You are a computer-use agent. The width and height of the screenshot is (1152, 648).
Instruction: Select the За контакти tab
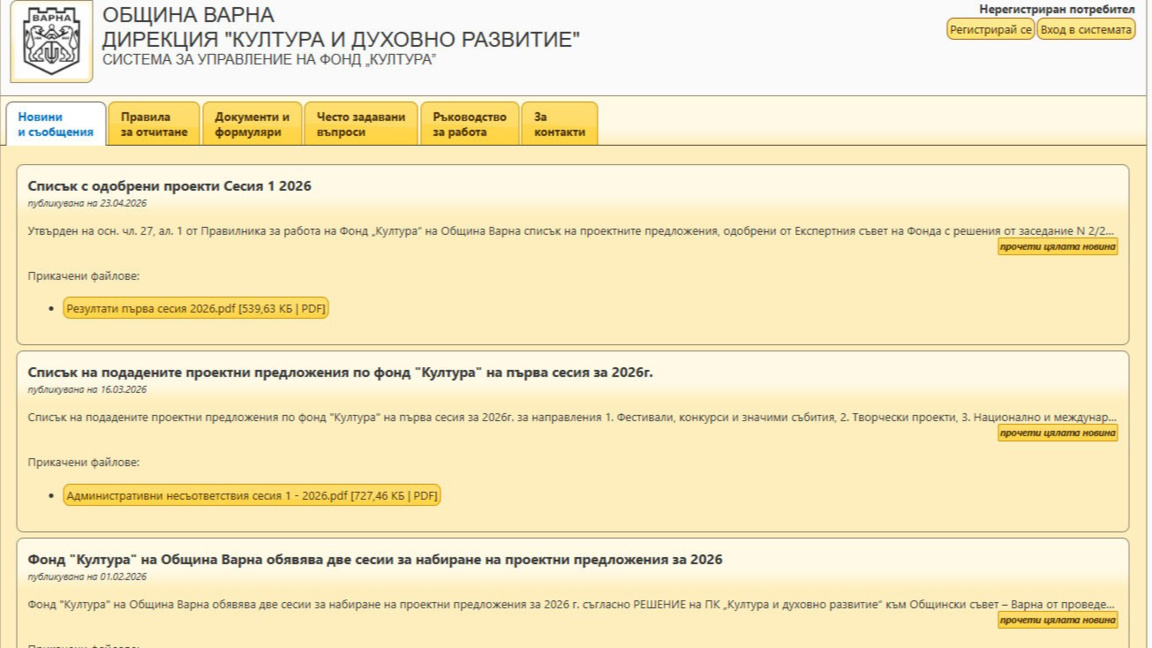[x=559, y=124]
